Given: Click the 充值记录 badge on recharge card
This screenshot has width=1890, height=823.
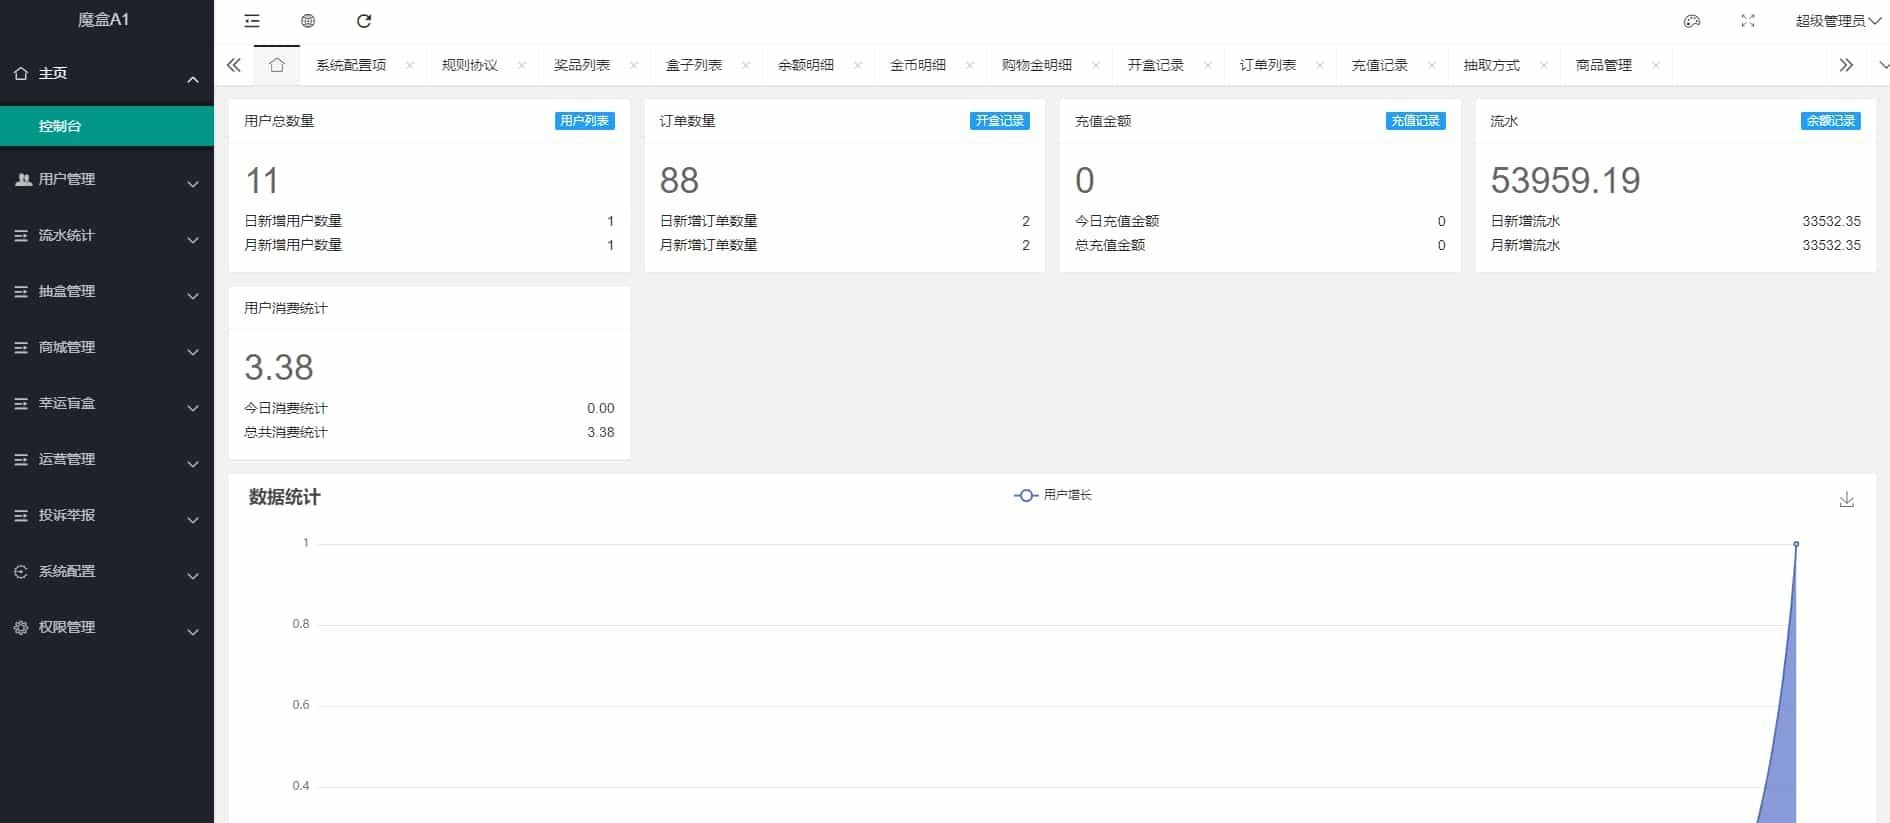Looking at the screenshot, I should (x=1415, y=121).
